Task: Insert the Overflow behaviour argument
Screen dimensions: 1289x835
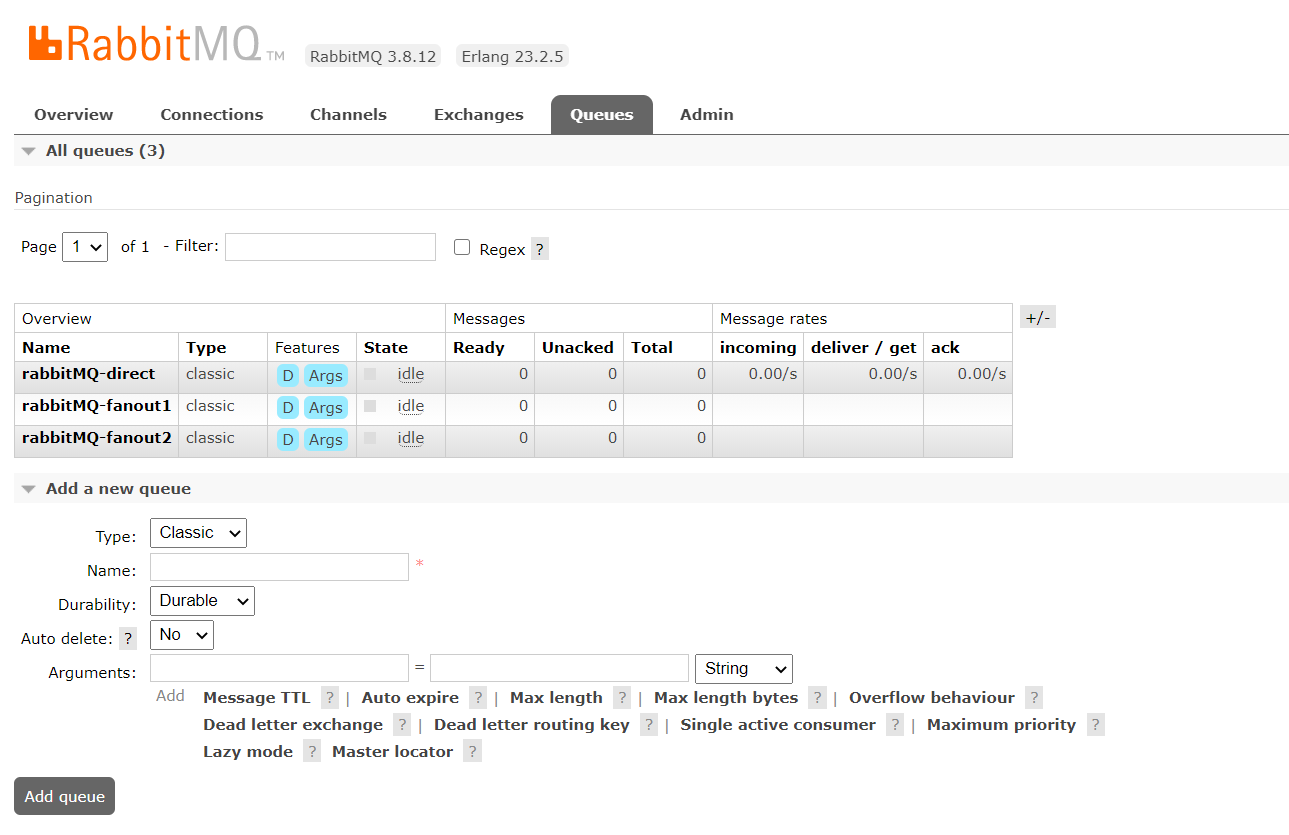Action: 932,698
